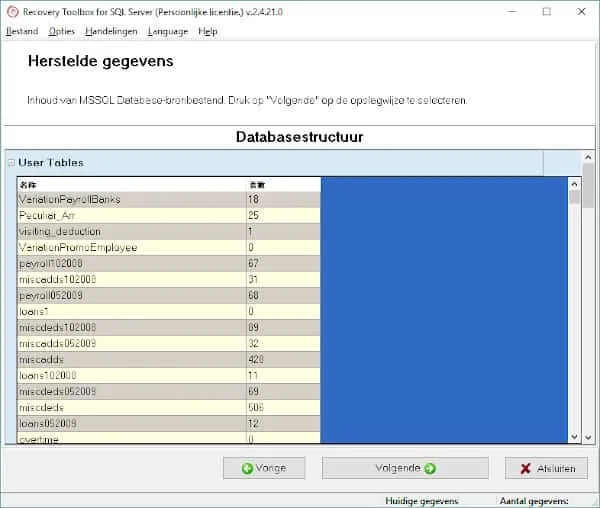Click the count value 18 for VariationPayrollBanks
This screenshot has height=508, width=600.
point(253,200)
